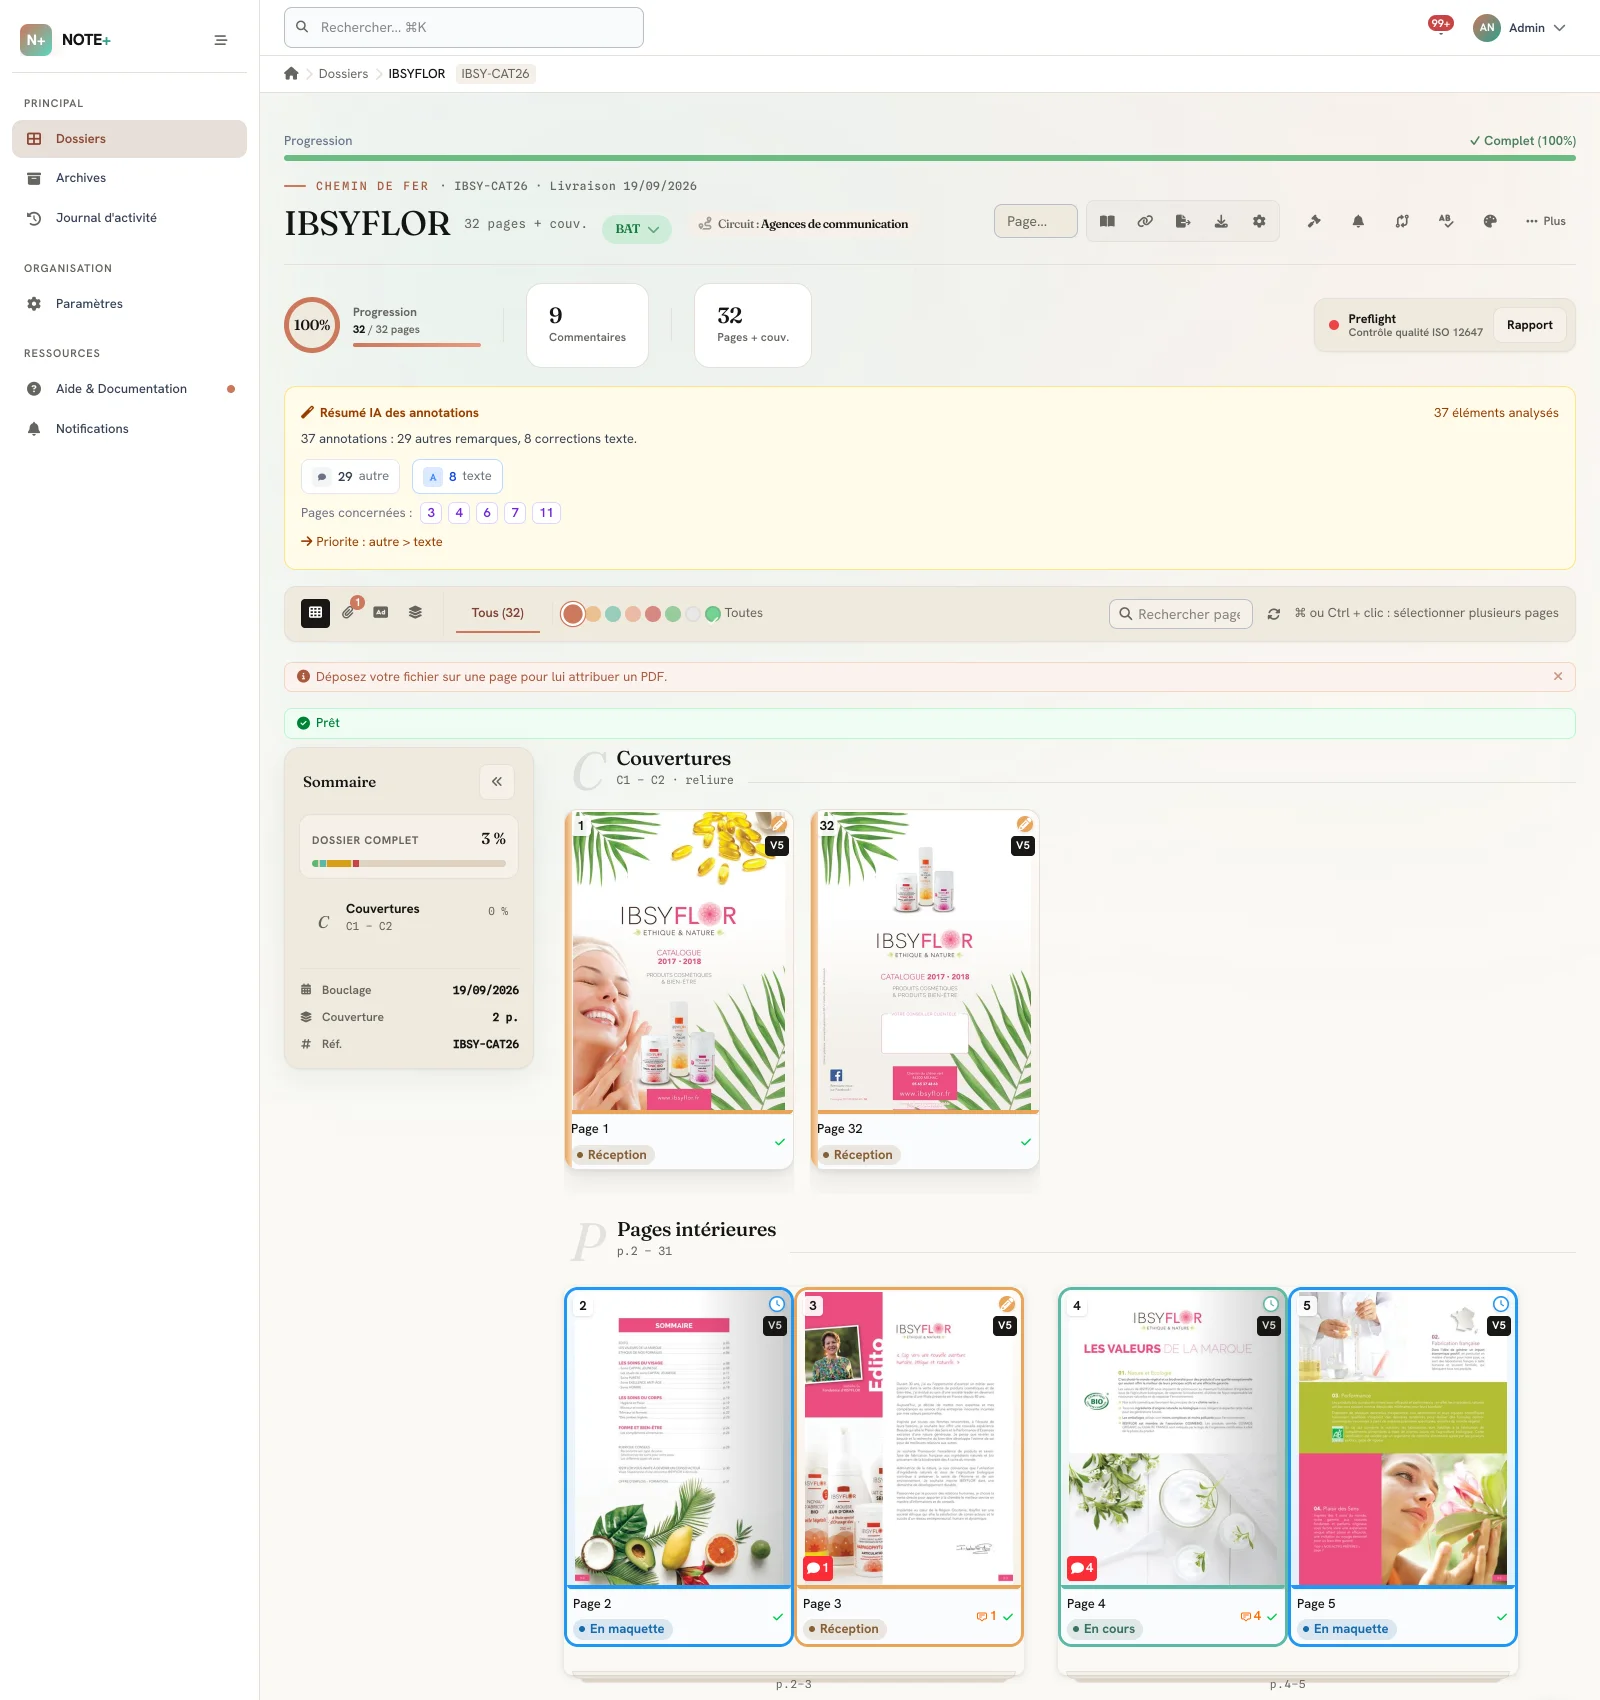
Task: Open the Page 4 valeurs thumbnail
Action: coord(1172,1438)
